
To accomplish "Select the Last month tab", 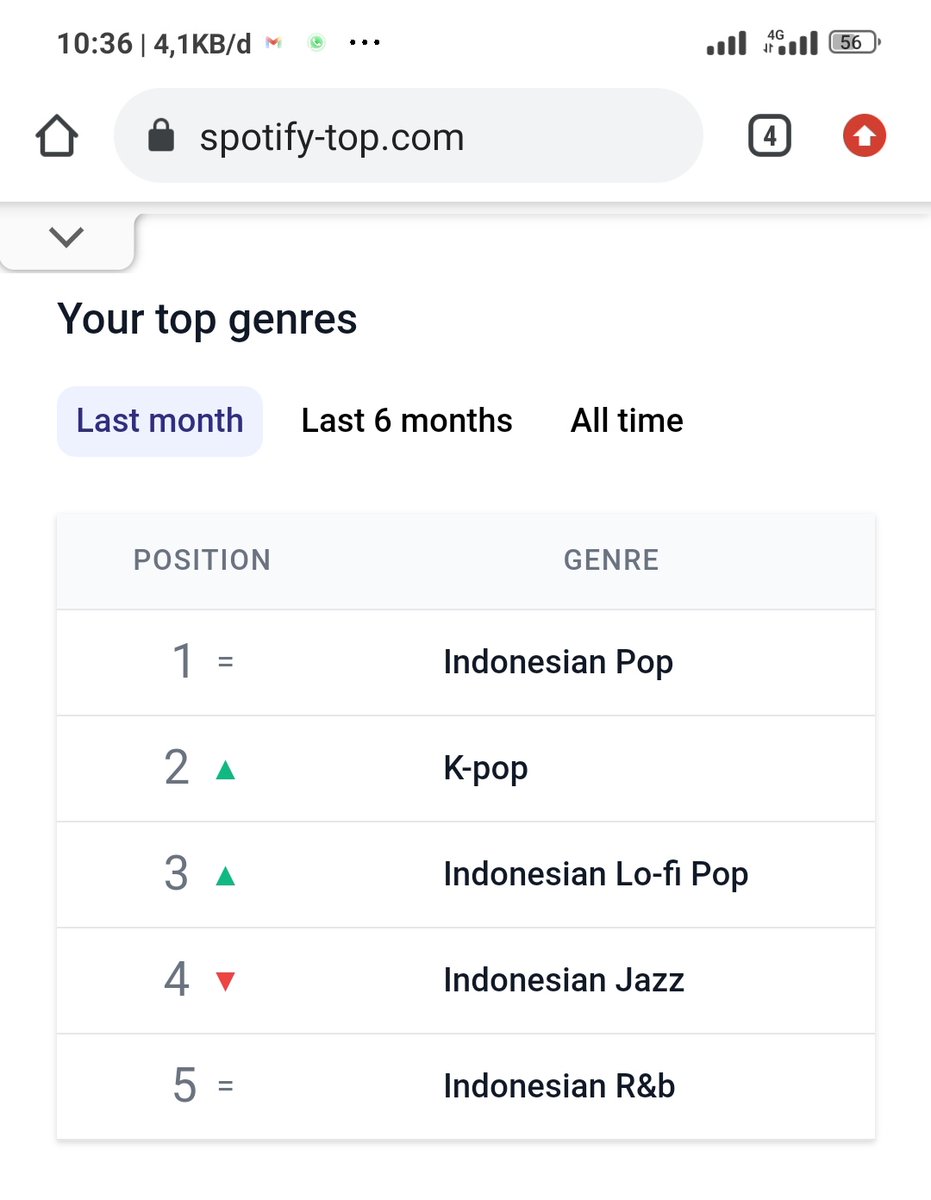I will point(160,421).
